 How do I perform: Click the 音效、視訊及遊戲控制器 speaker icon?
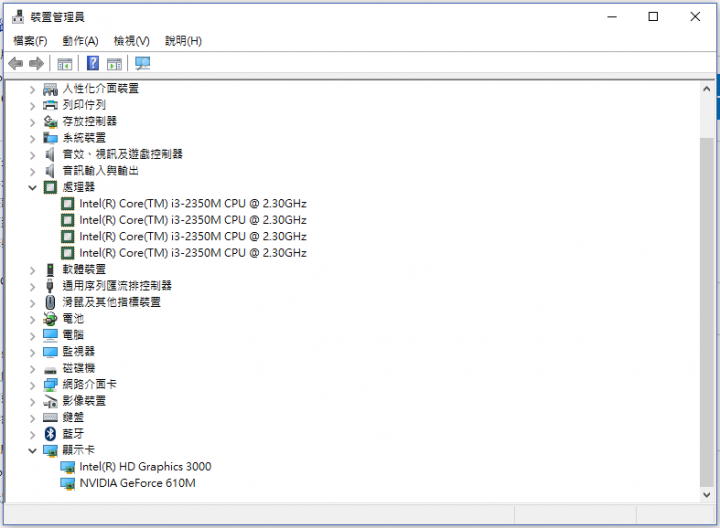50,154
